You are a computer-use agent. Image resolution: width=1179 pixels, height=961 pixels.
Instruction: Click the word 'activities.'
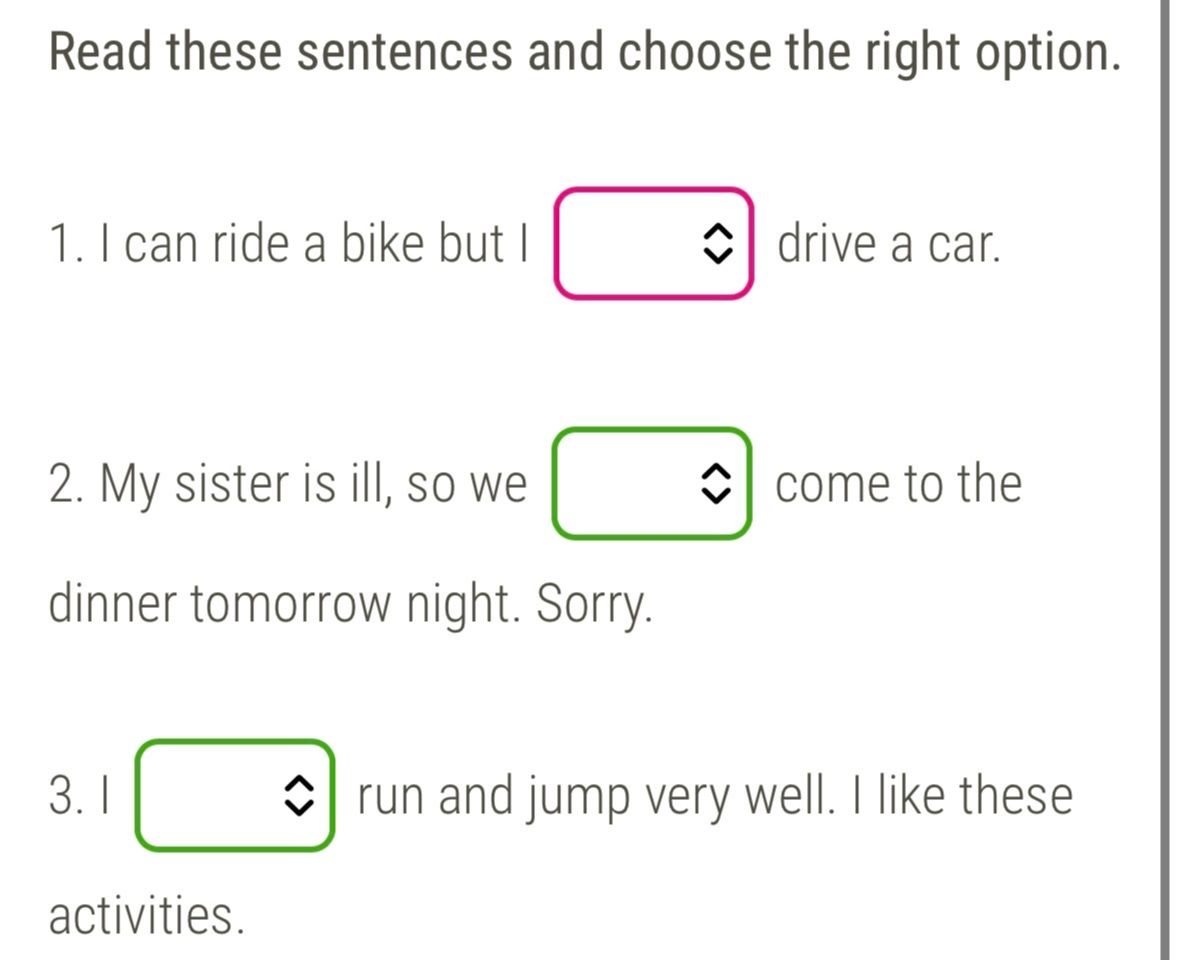pyautogui.click(x=147, y=915)
